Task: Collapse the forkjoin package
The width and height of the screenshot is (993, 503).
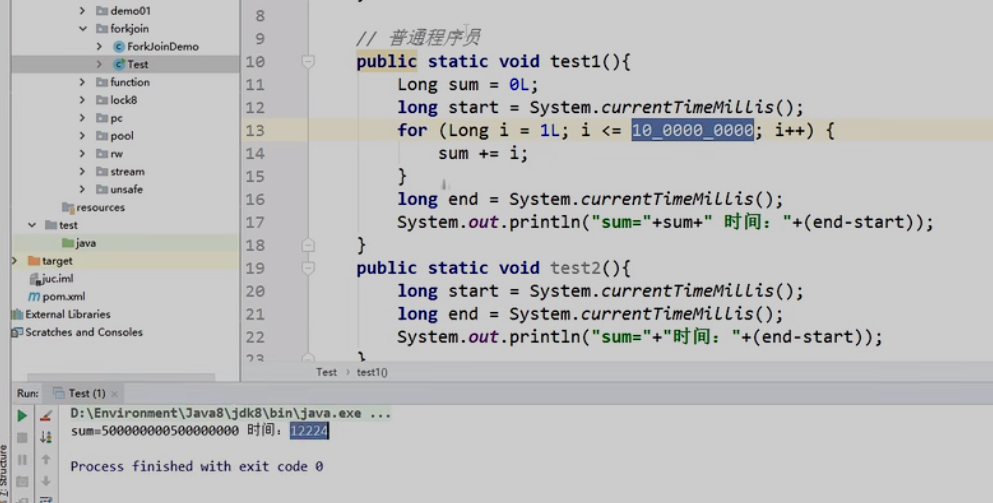Action: point(82,29)
